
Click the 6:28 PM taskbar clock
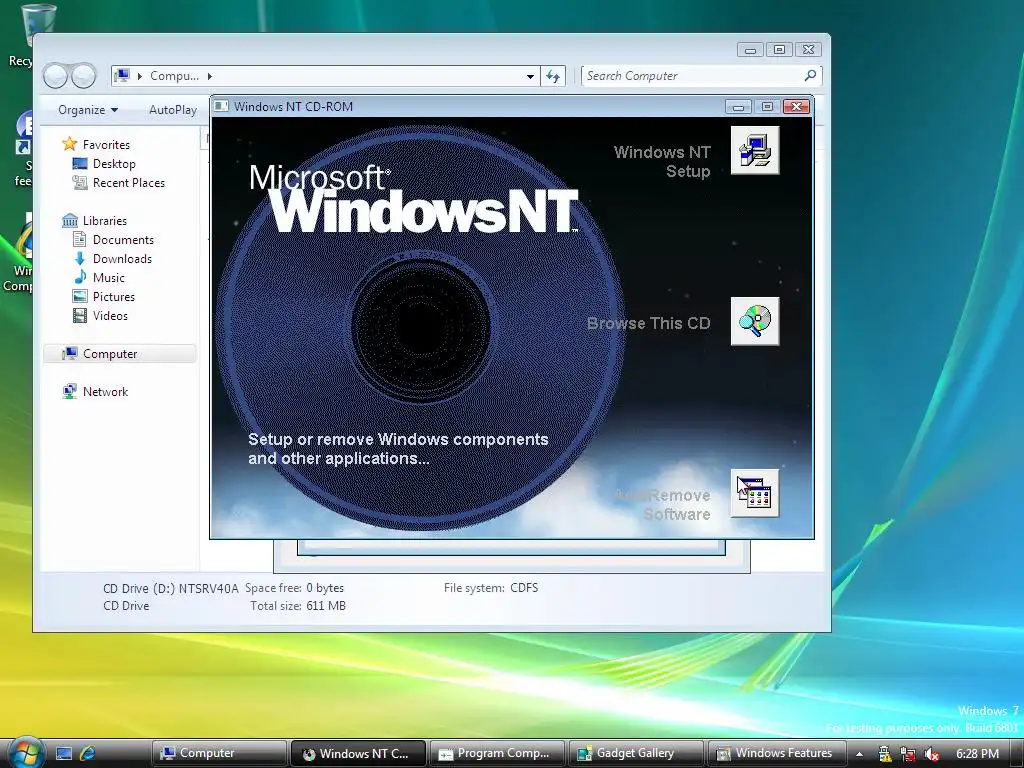[978, 754]
